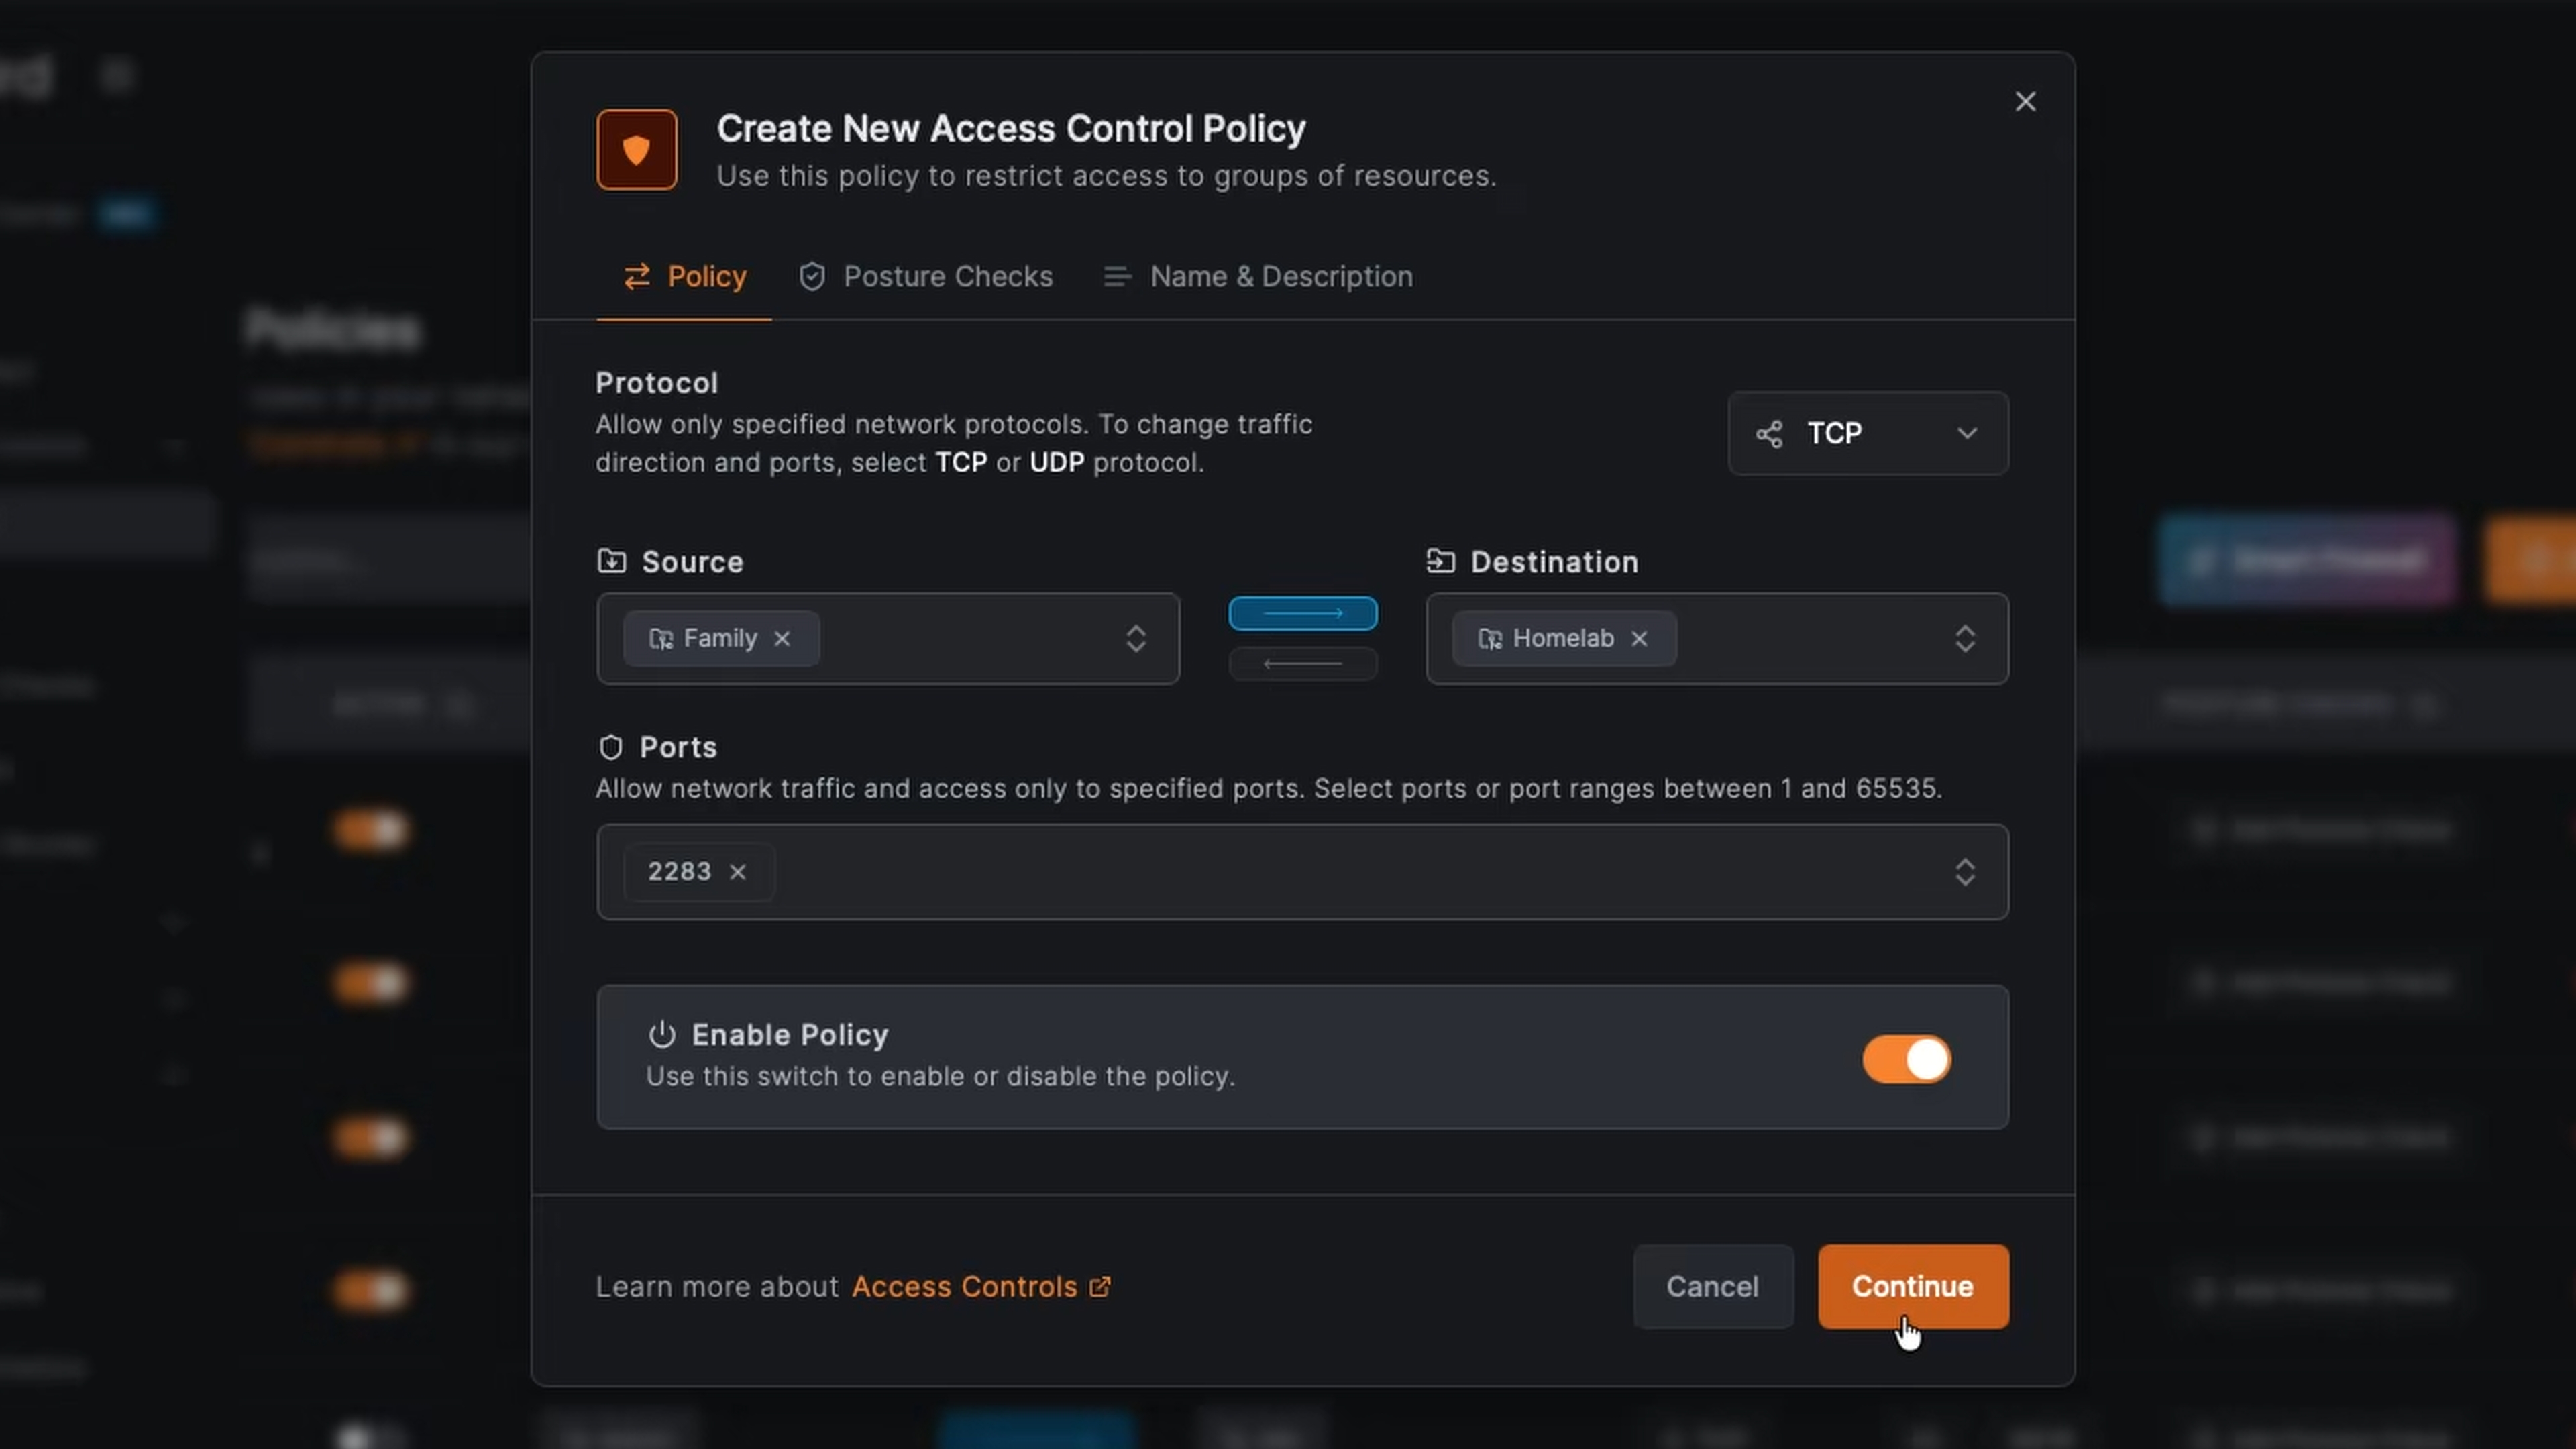Viewport: 2576px width, 1449px height.
Task: Click the orange shield policy icon
Action: [636, 150]
